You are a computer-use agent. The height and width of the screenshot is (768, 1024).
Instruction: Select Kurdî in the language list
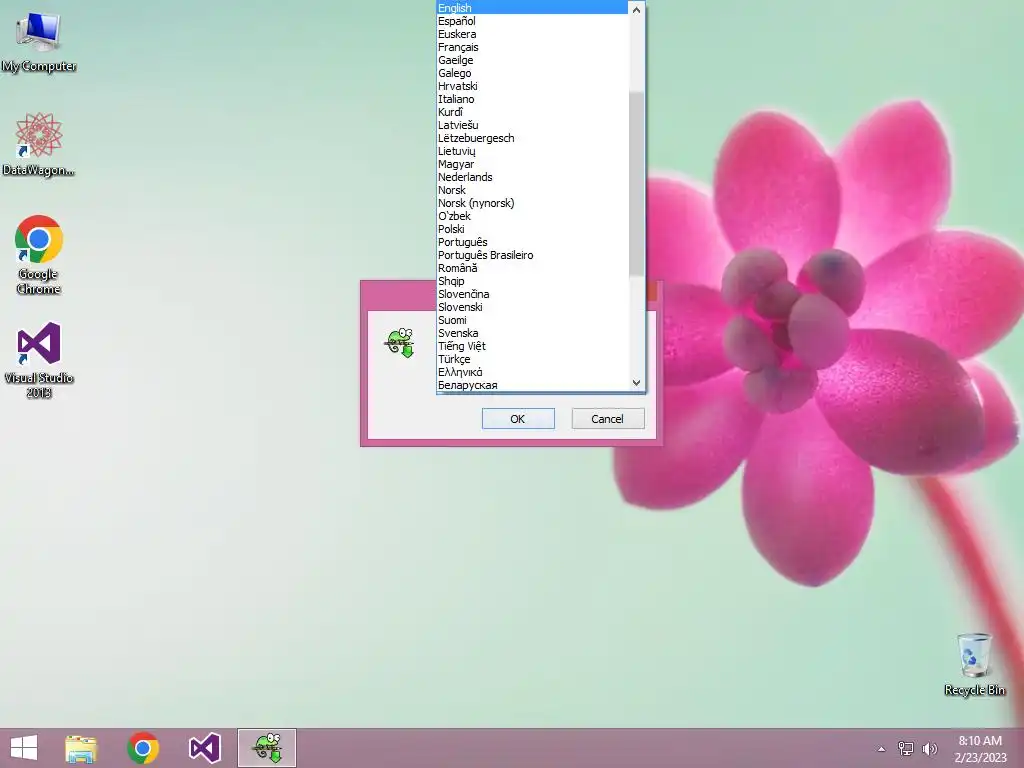point(532,112)
